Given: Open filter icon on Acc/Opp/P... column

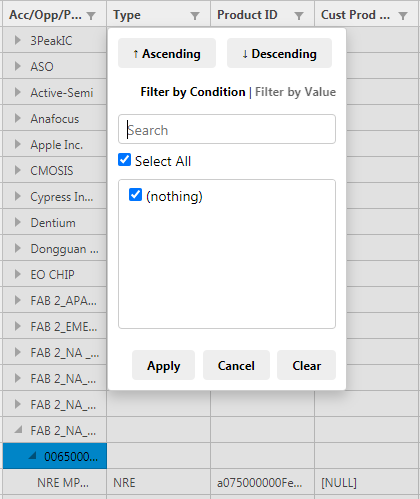Looking at the screenshot, I should coord(91,16).
